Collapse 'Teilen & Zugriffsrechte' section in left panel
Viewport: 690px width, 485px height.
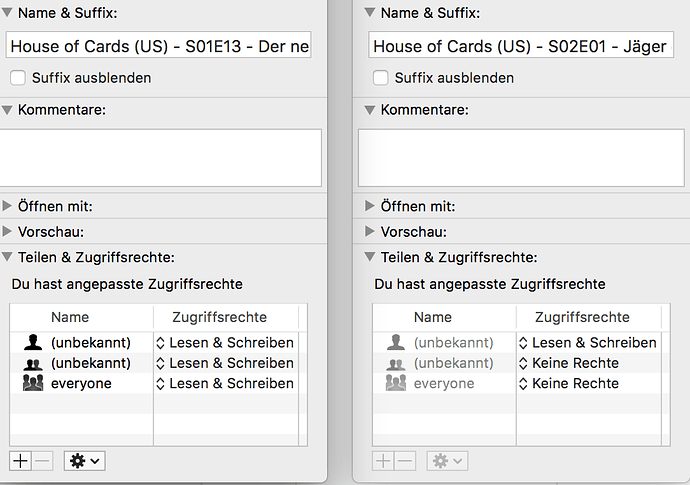pyautogui.click(x=8, y=257)
